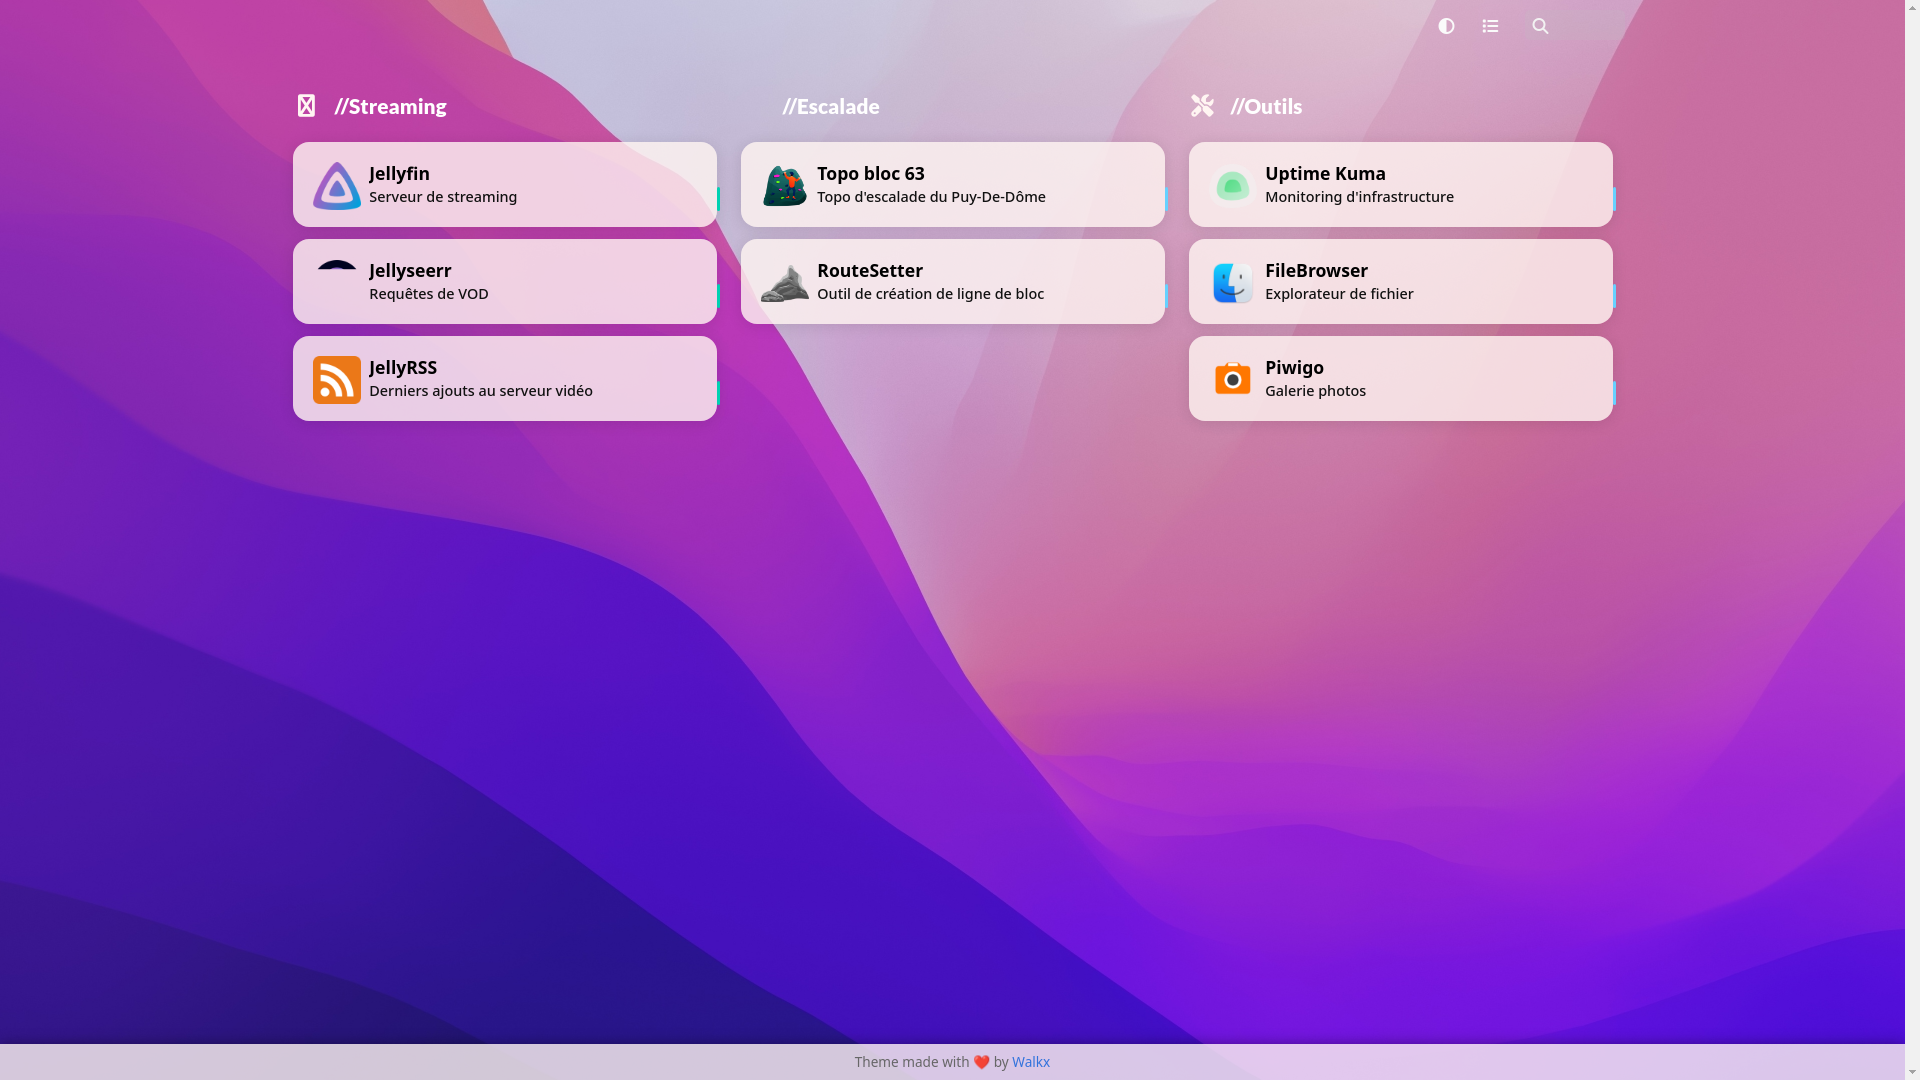Image resolution: width=1920 pixels, height=1080 pixels.
Task: Click the Jellyfin triangle logo icon
Action: click(x=337, y=186)
